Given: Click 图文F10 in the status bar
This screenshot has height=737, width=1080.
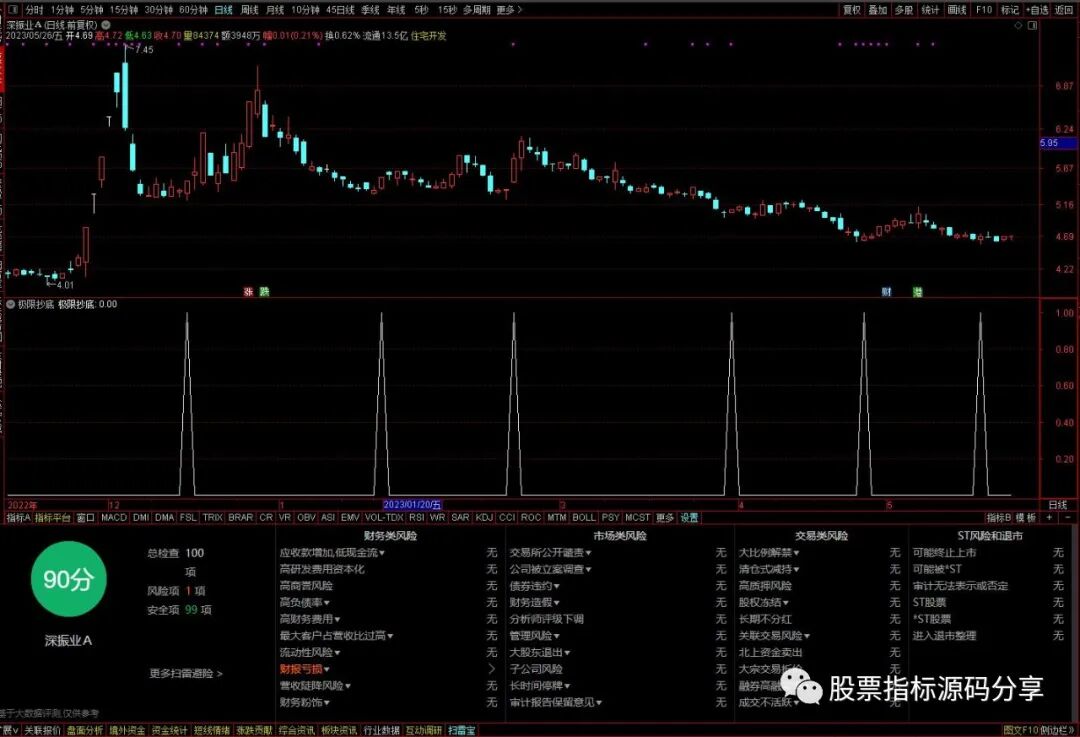Looking at the screenshot, I should [x=1021, y=730].
